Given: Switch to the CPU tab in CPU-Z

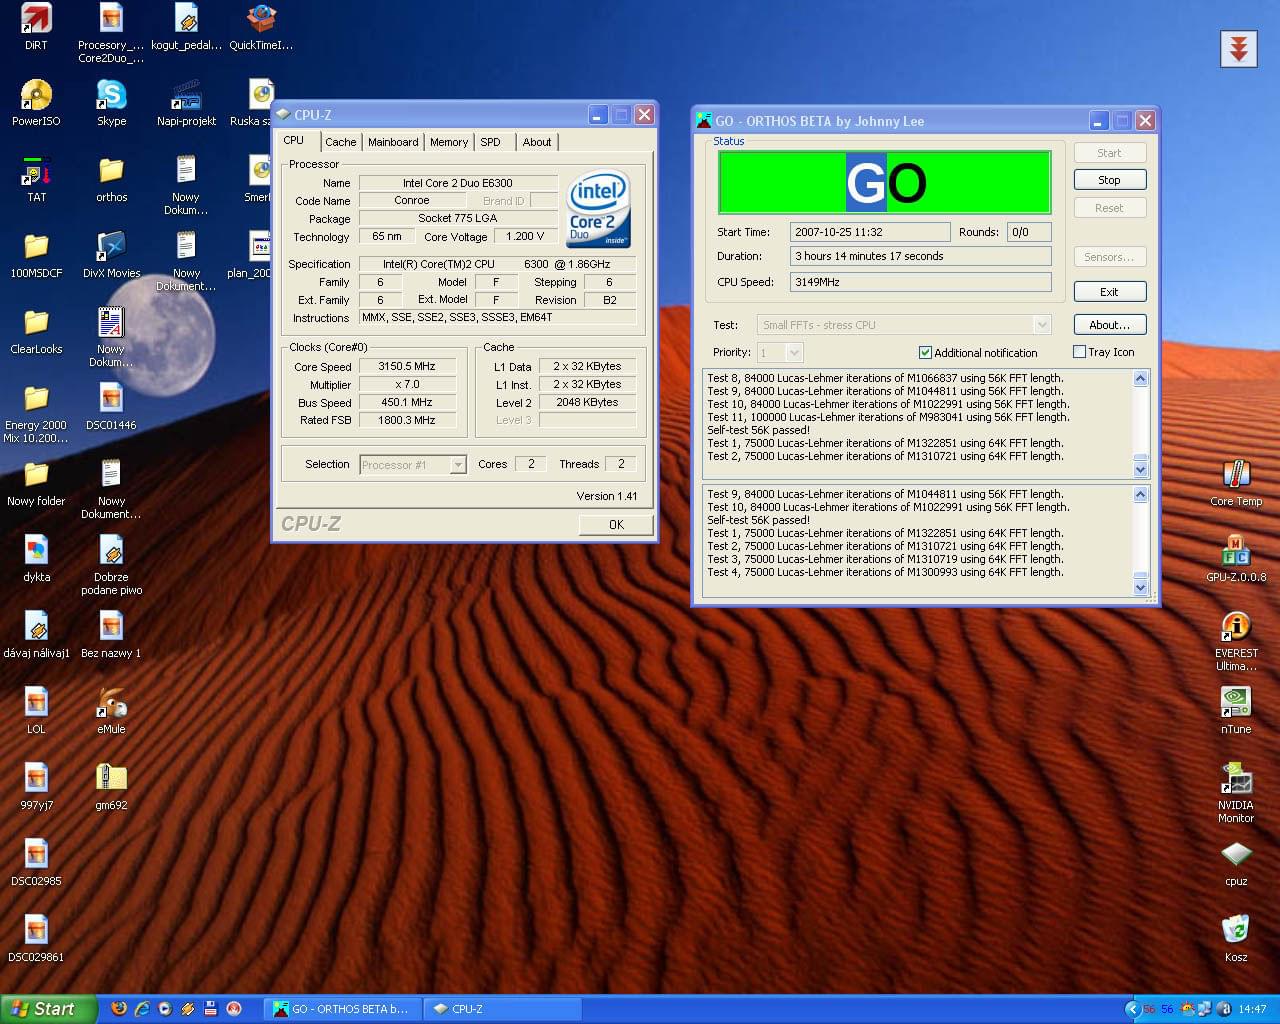Looking at the screenshot, I should (294, 140).
